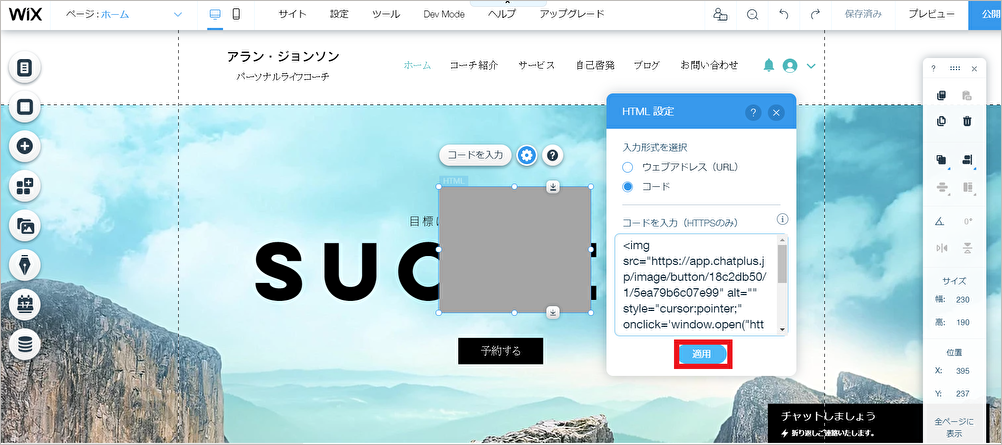The image size is (1002, 445).
Task: Open the Pages and Menu sidebar icon
Action: click(x=25, y=67)
